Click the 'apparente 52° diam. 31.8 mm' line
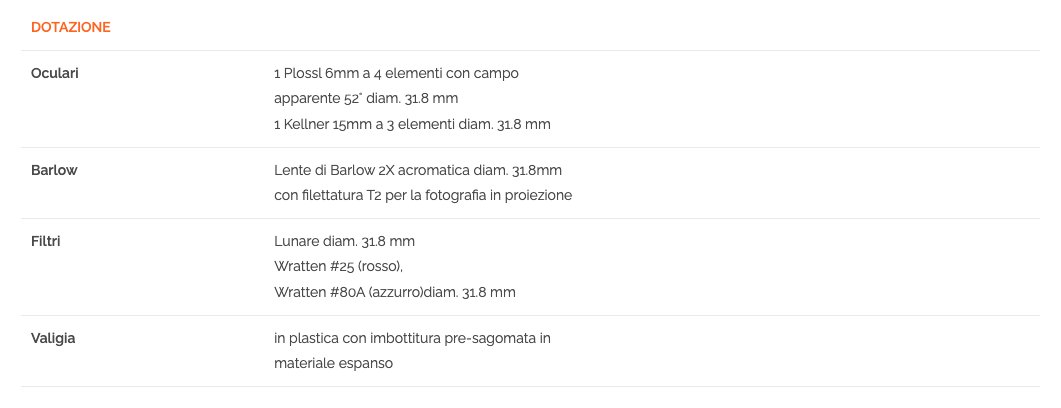Image resolution: width=1061 pixels, height=408 pixels. [x=365, y=99]
